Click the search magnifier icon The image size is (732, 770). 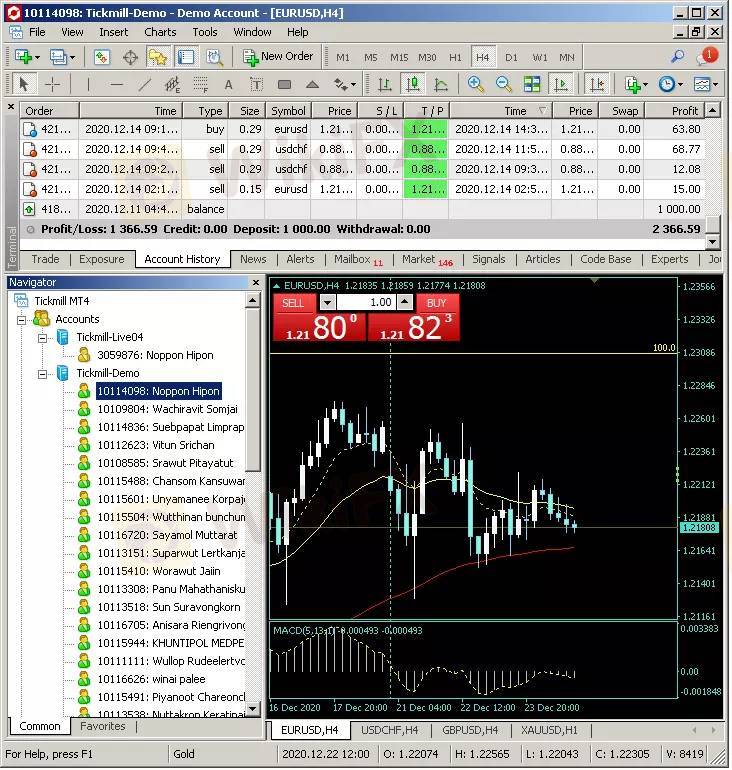(x=677, y=57)
